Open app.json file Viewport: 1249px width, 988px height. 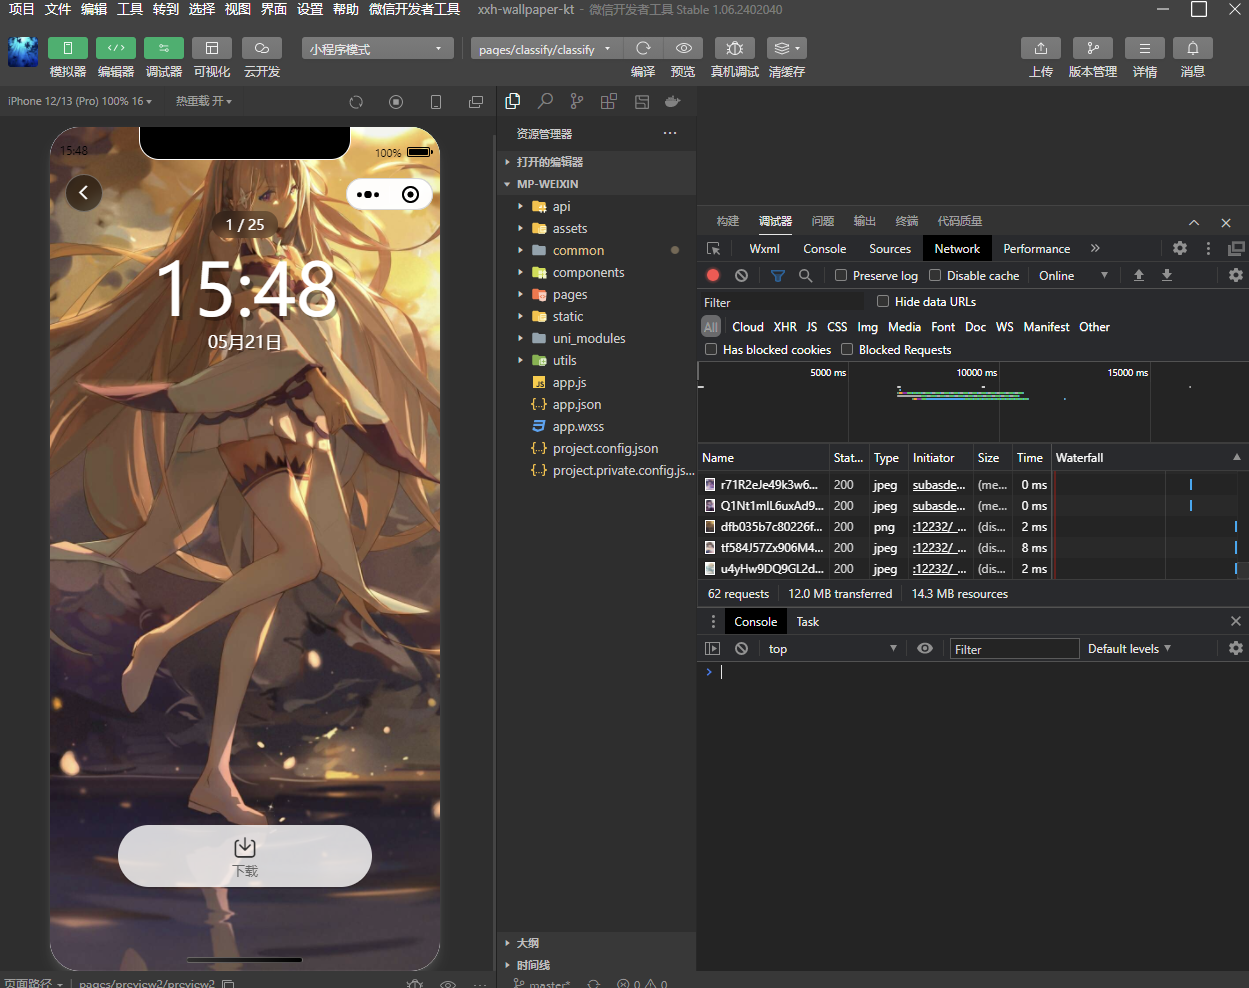[x=596, y=404]
